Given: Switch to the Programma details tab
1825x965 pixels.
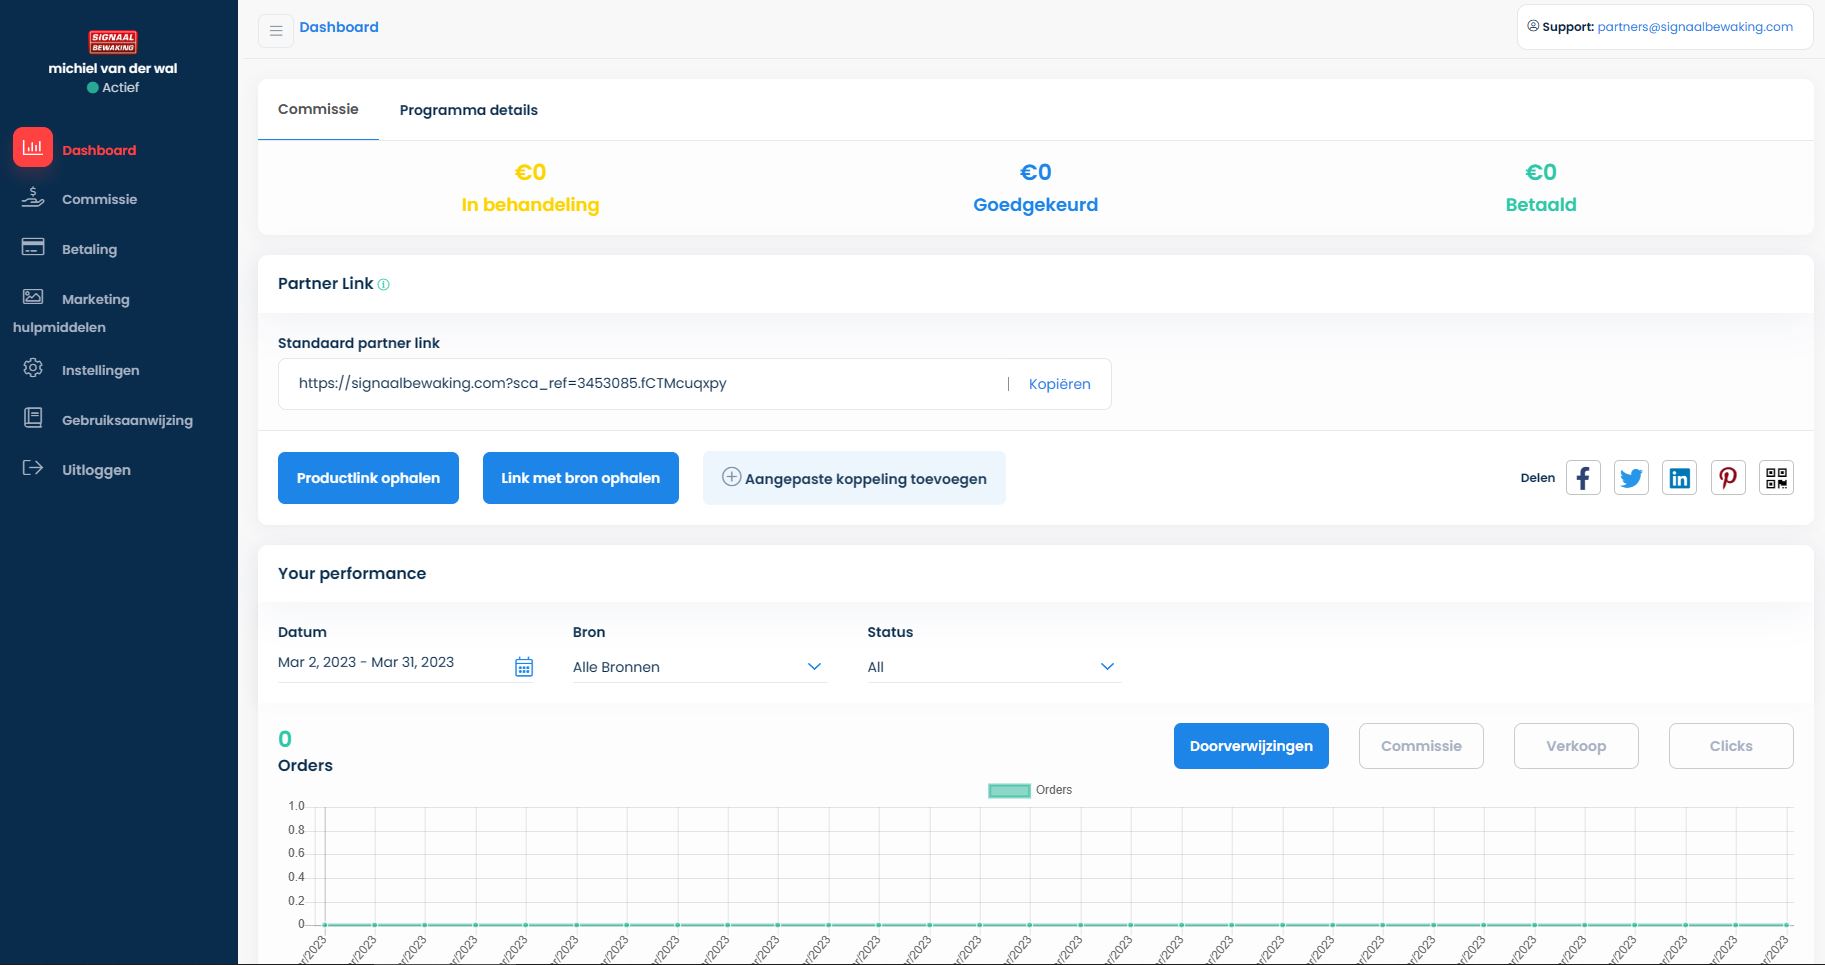Looking at the screenshot, I should (x=469, y=110).
